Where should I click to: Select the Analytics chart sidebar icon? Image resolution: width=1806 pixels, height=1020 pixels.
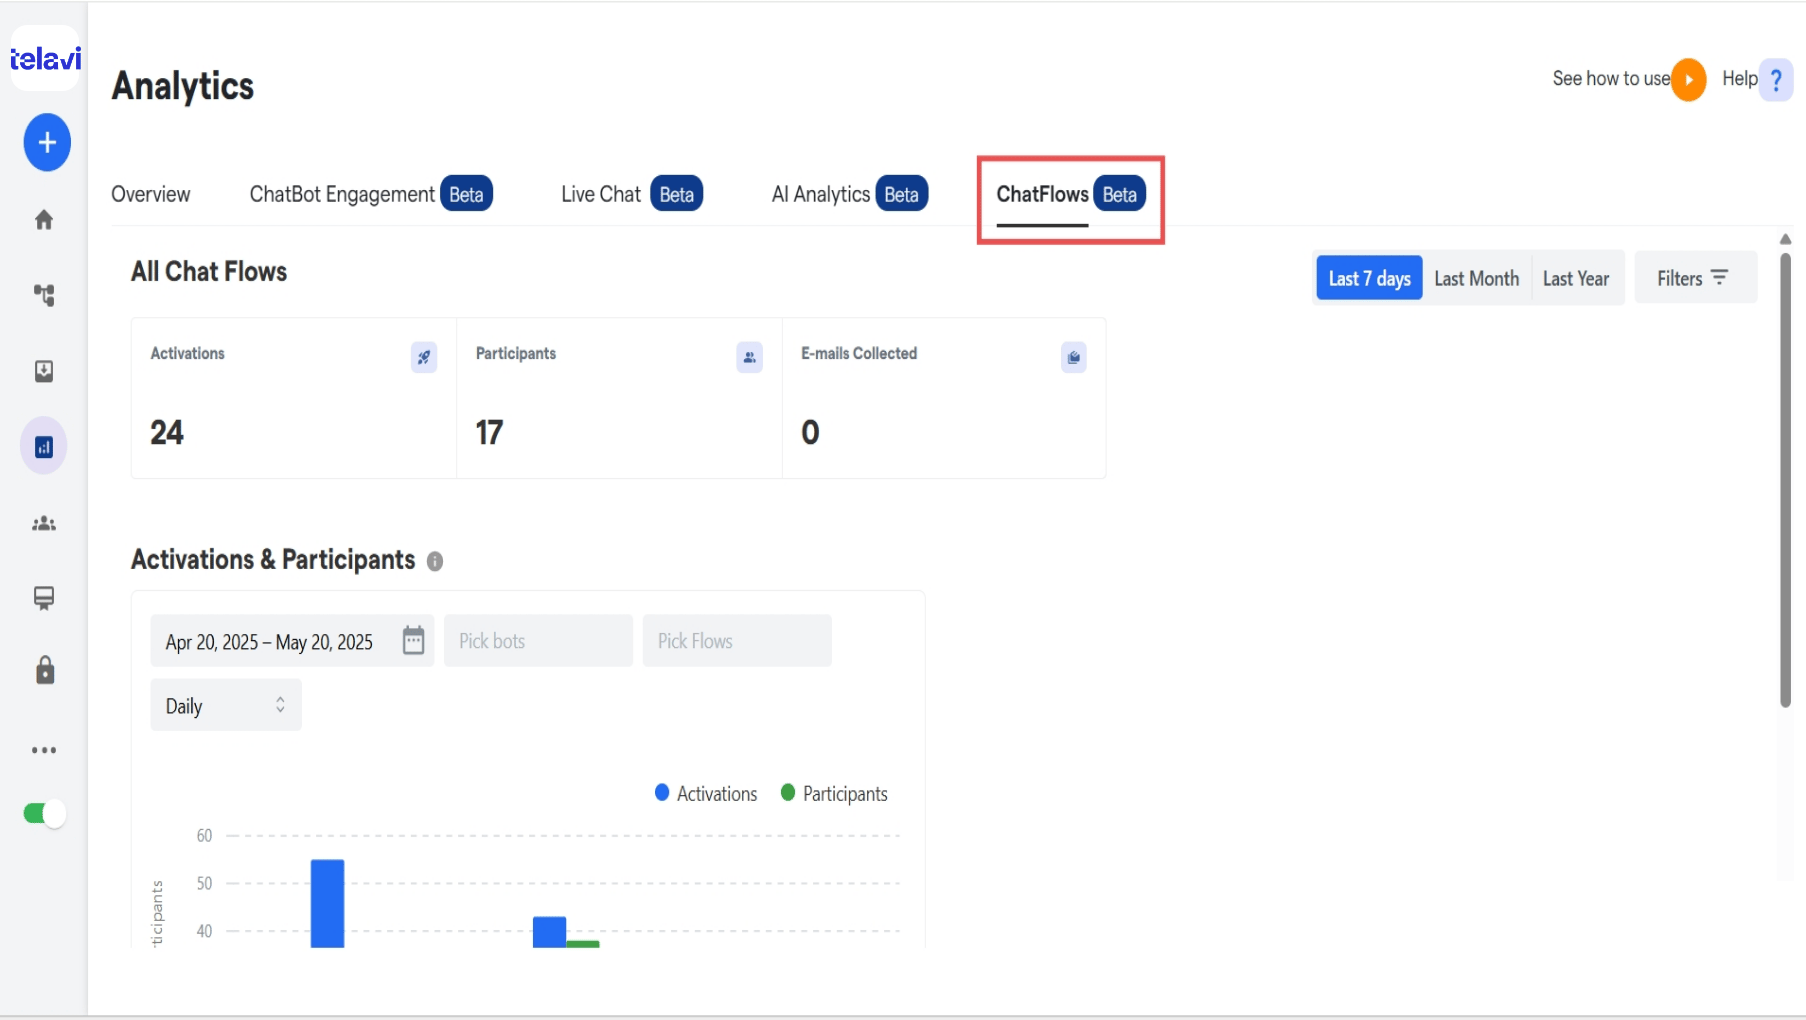44,446
